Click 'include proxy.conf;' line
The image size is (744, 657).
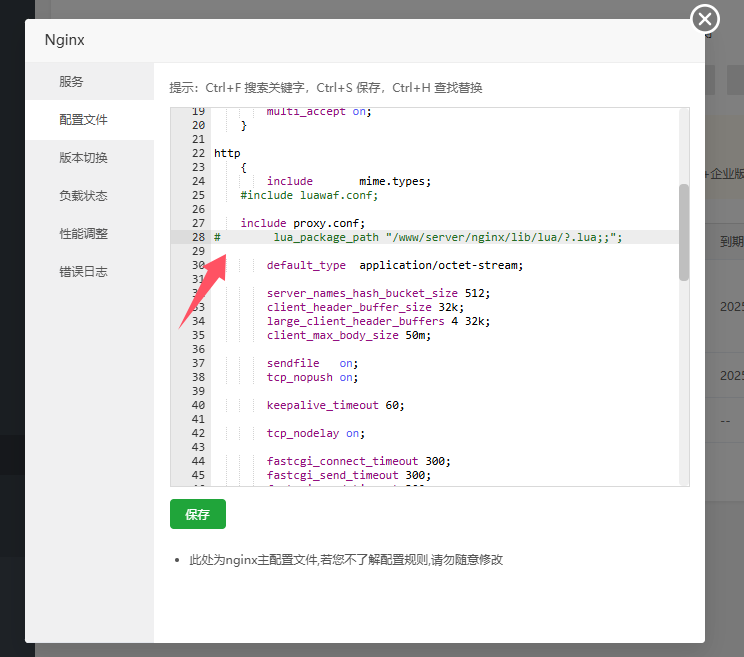(303, 223)
